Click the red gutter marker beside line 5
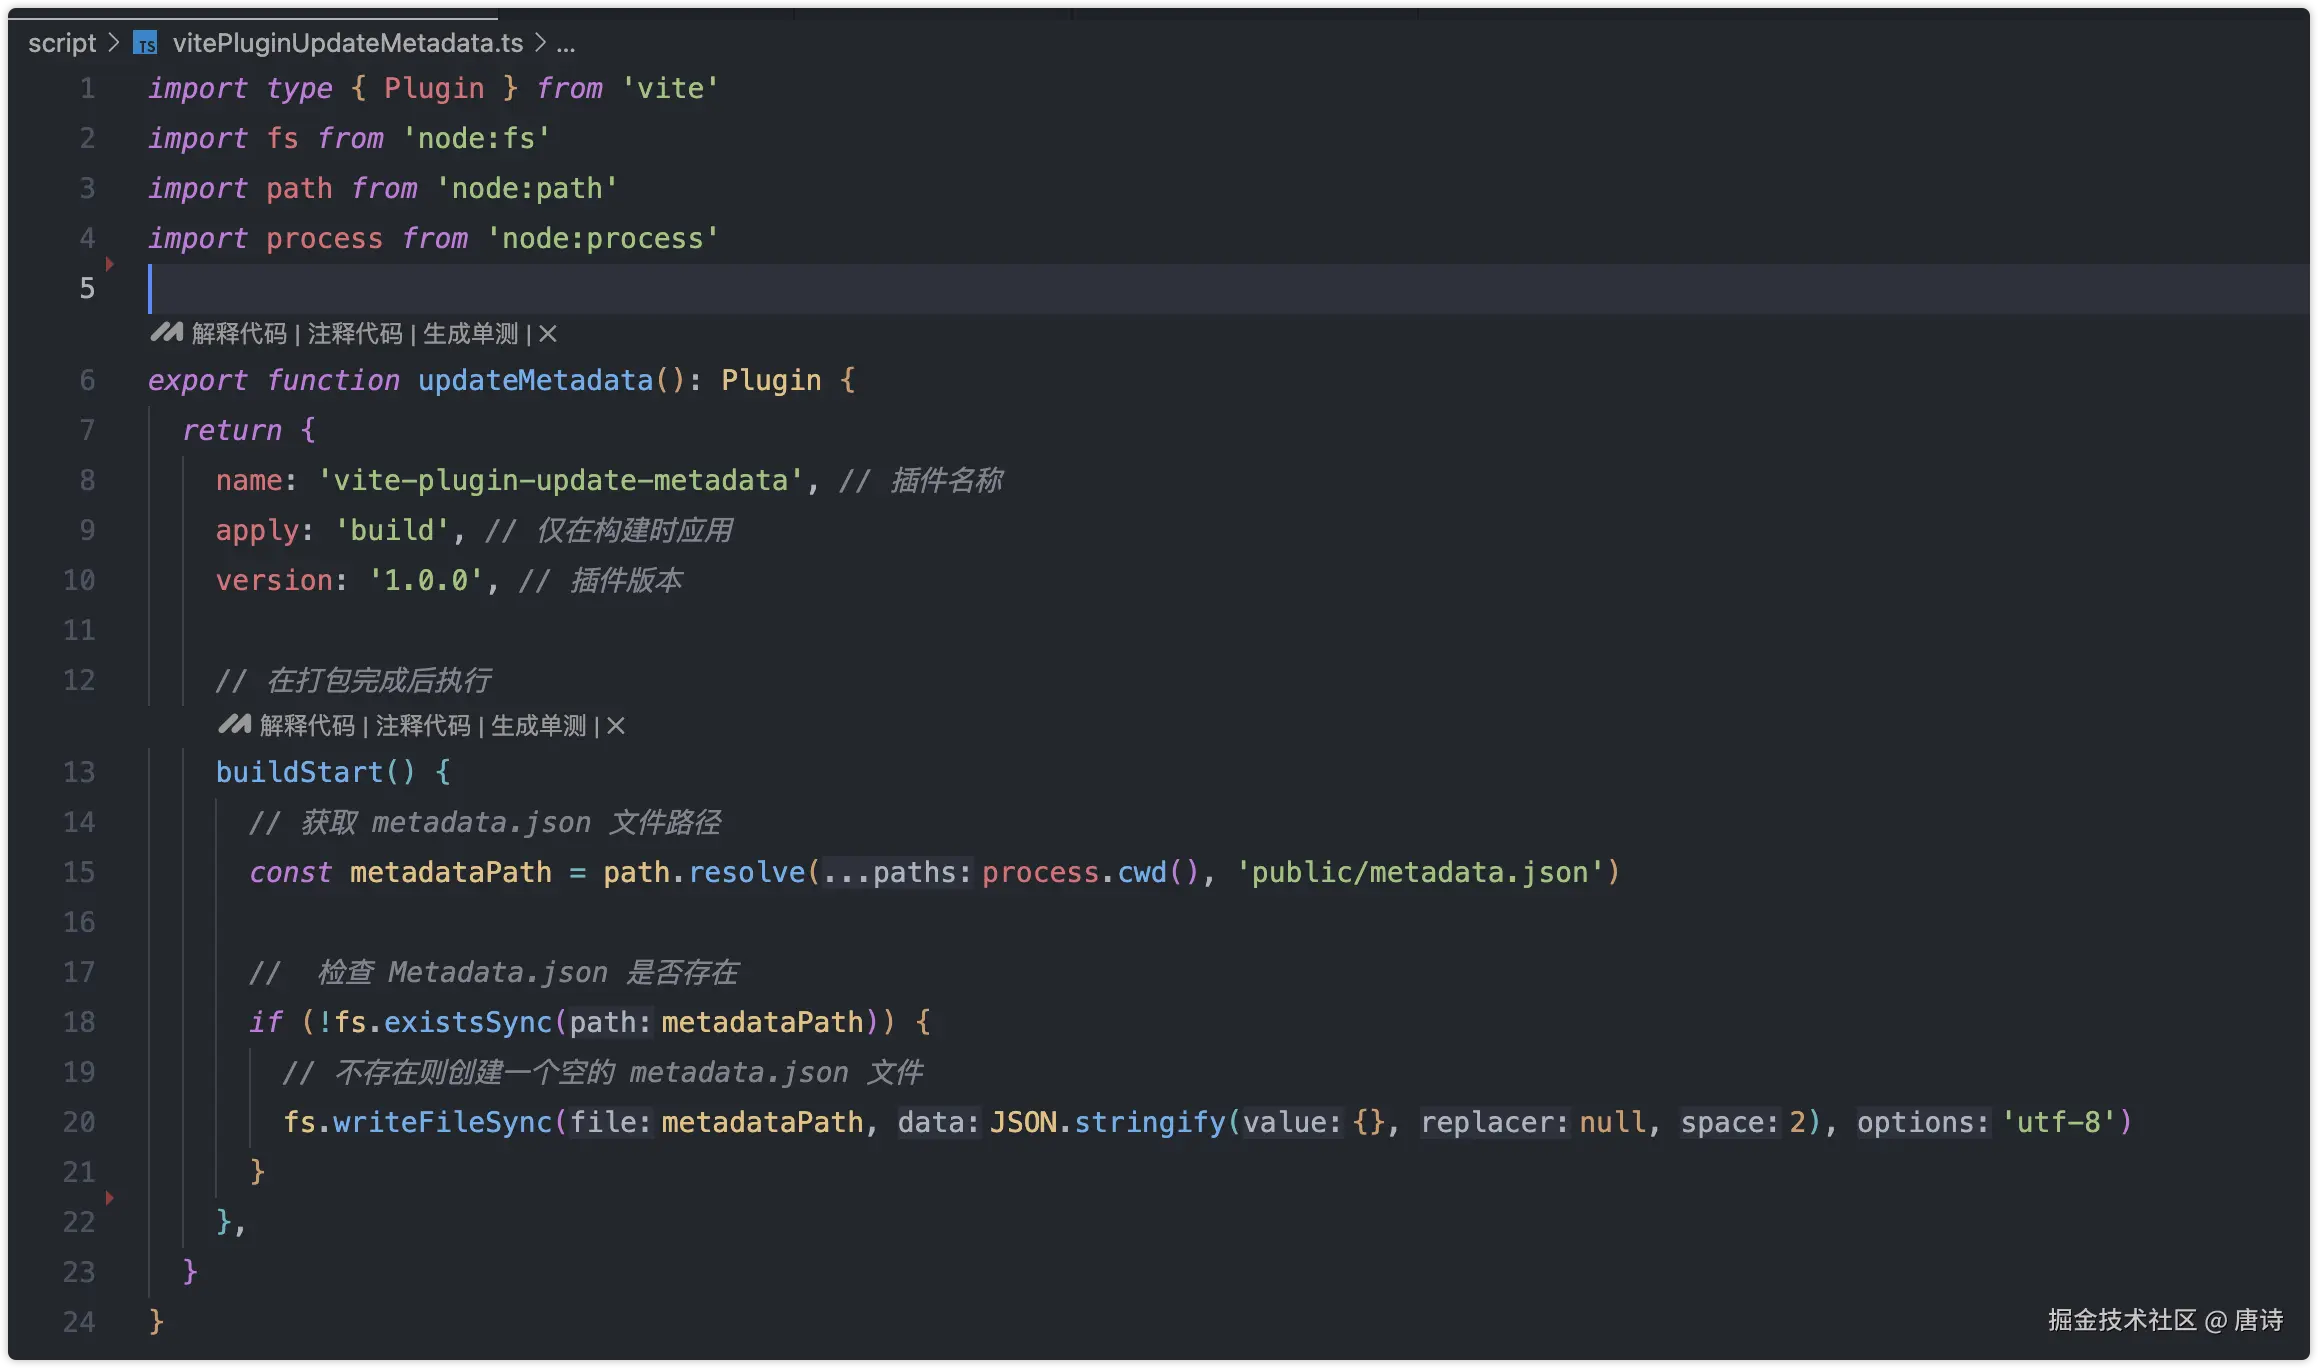This screenshot has height=1368, width=2318. click(x=109, y=264)
